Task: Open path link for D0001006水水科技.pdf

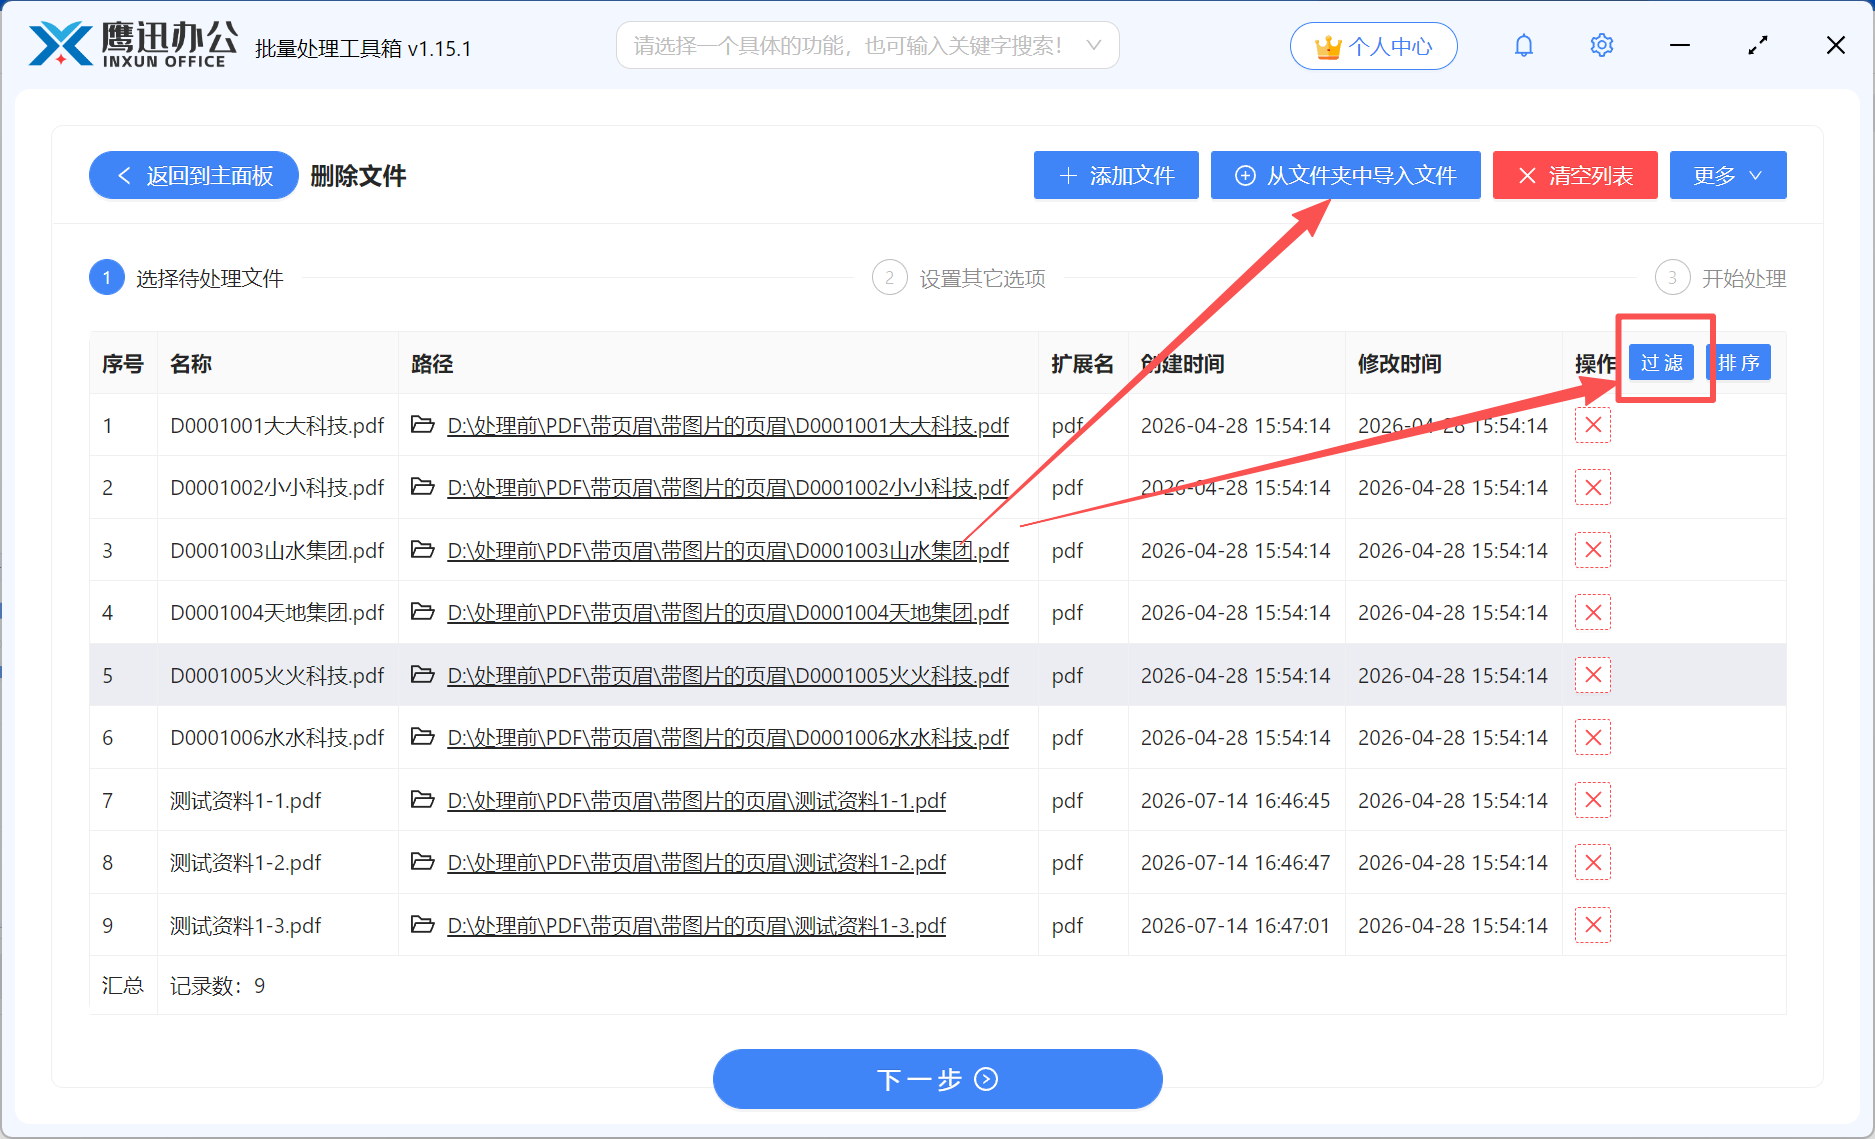Action: [x=728, y=738]
